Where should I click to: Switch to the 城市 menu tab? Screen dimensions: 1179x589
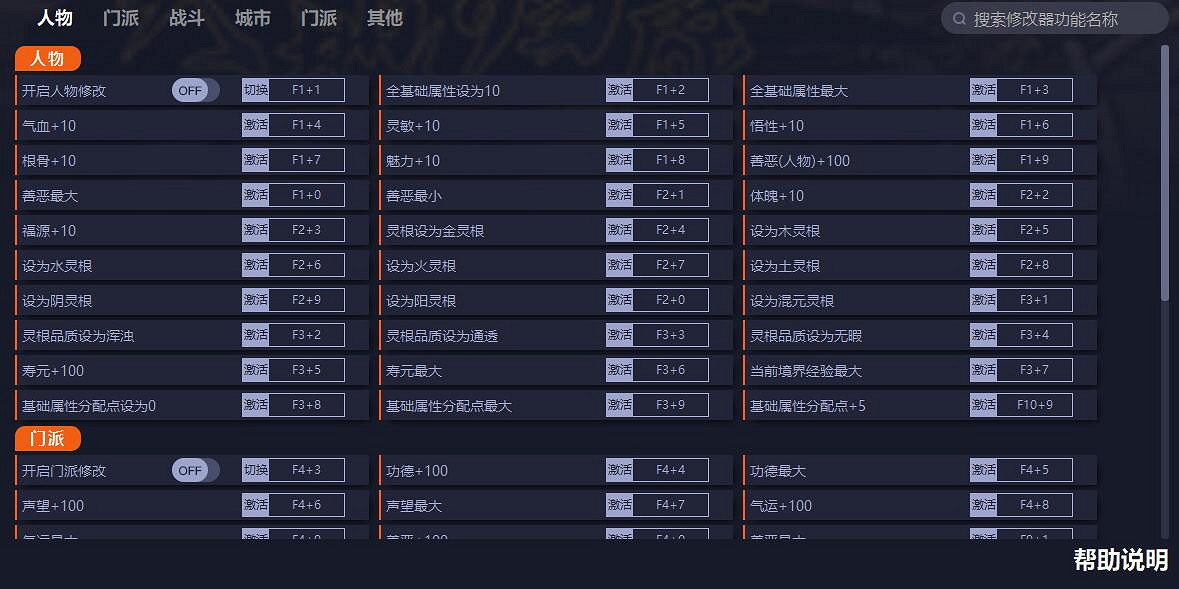tap(251, 17)
